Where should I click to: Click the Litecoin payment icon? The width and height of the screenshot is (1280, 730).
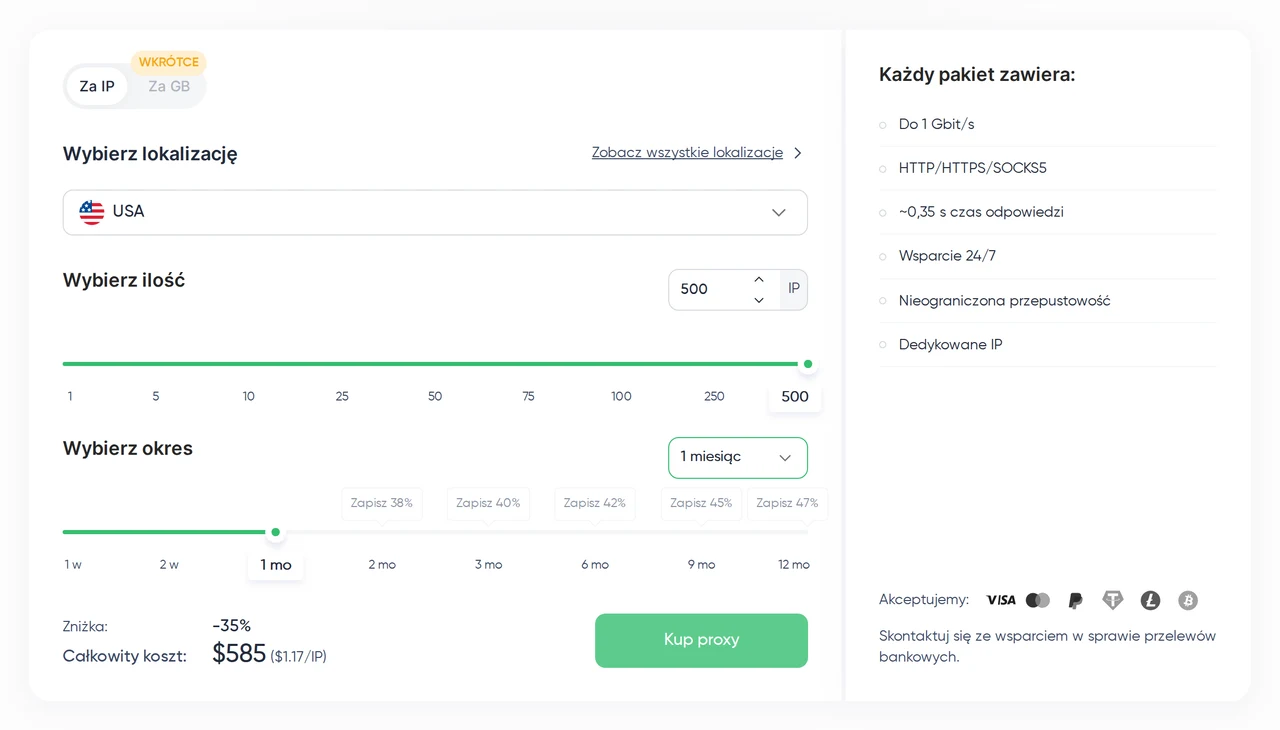click(1151, 600)
